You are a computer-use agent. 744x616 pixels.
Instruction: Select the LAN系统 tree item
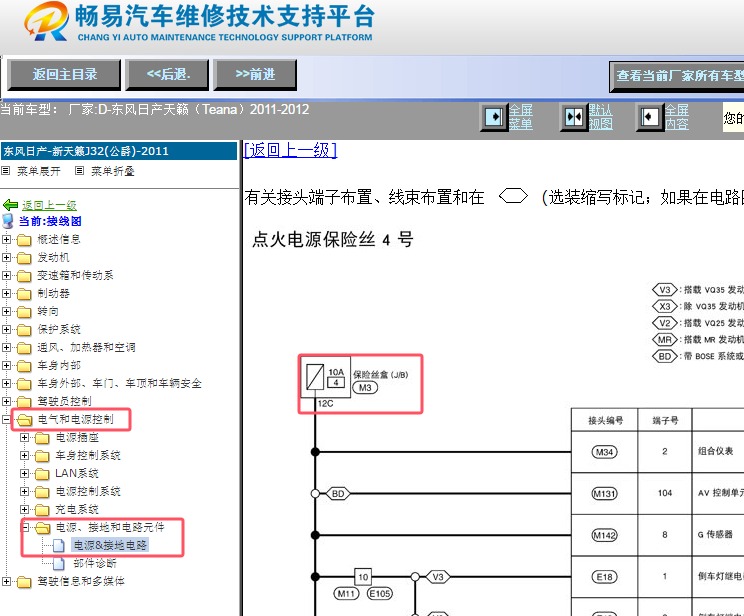coord(77,474)
